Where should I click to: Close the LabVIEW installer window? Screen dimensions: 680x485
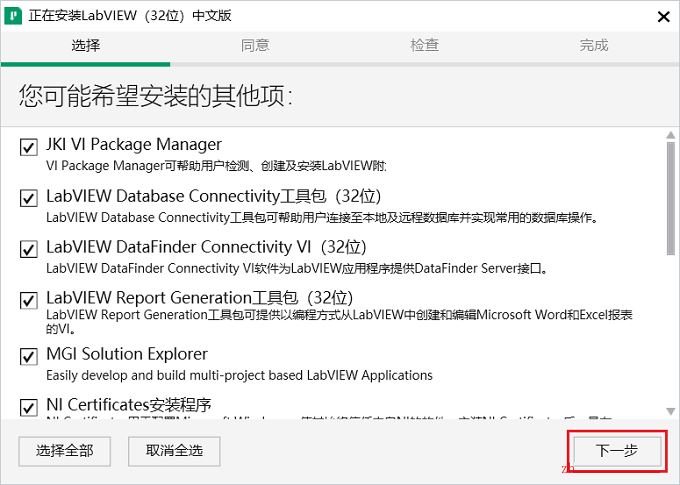tap(661, 17)
